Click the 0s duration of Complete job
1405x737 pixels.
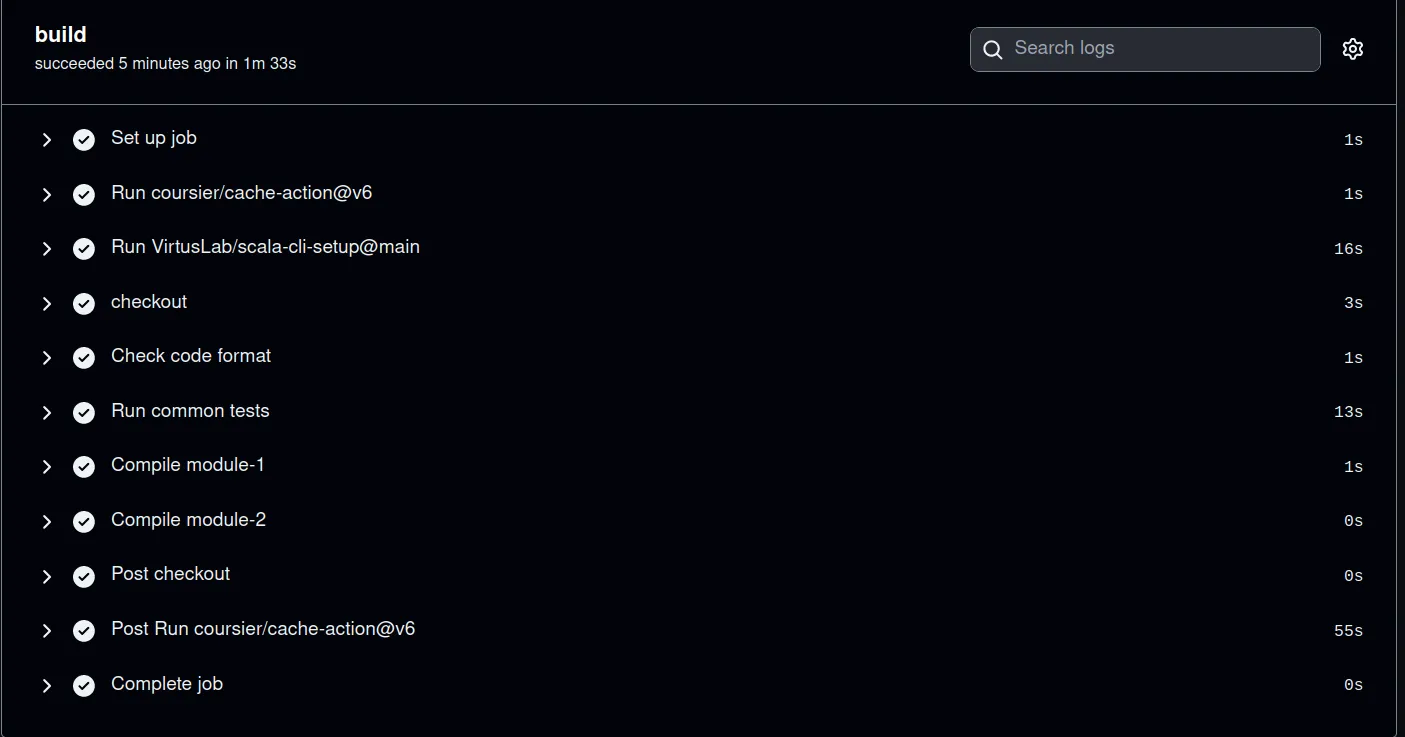point(1353,685)
